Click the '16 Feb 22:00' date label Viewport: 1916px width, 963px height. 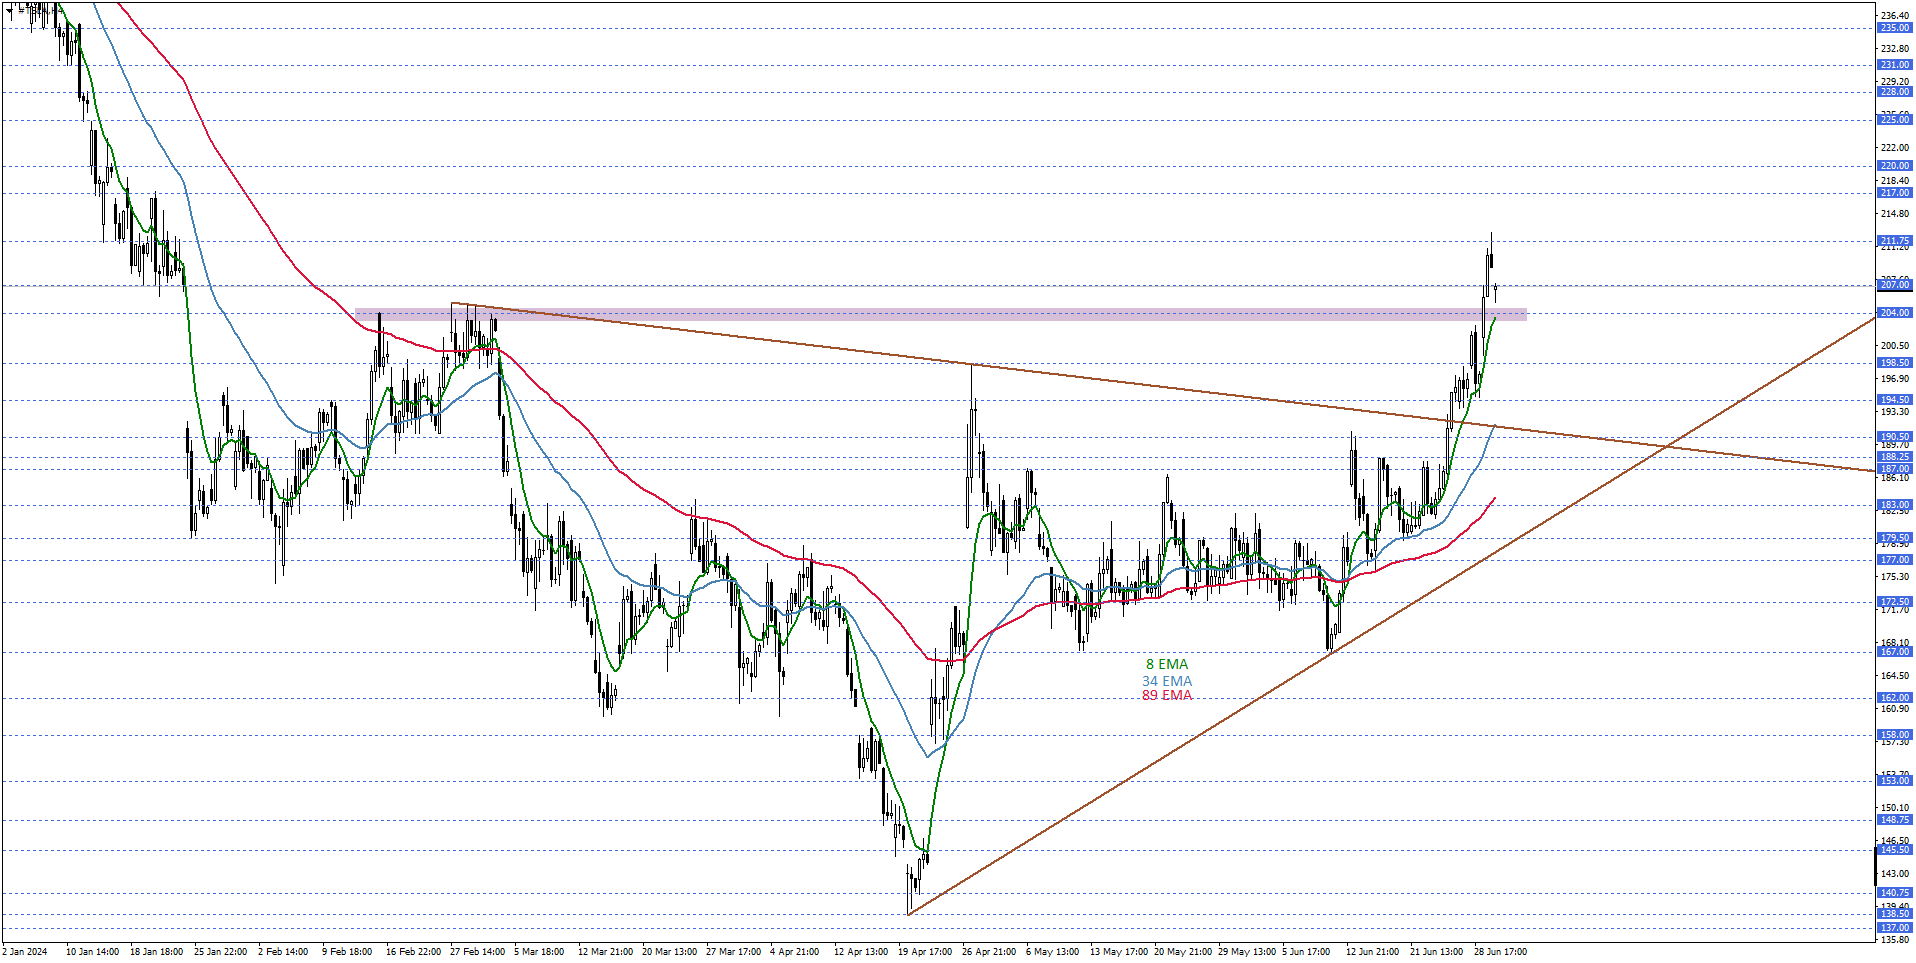(x=413, y=952)
